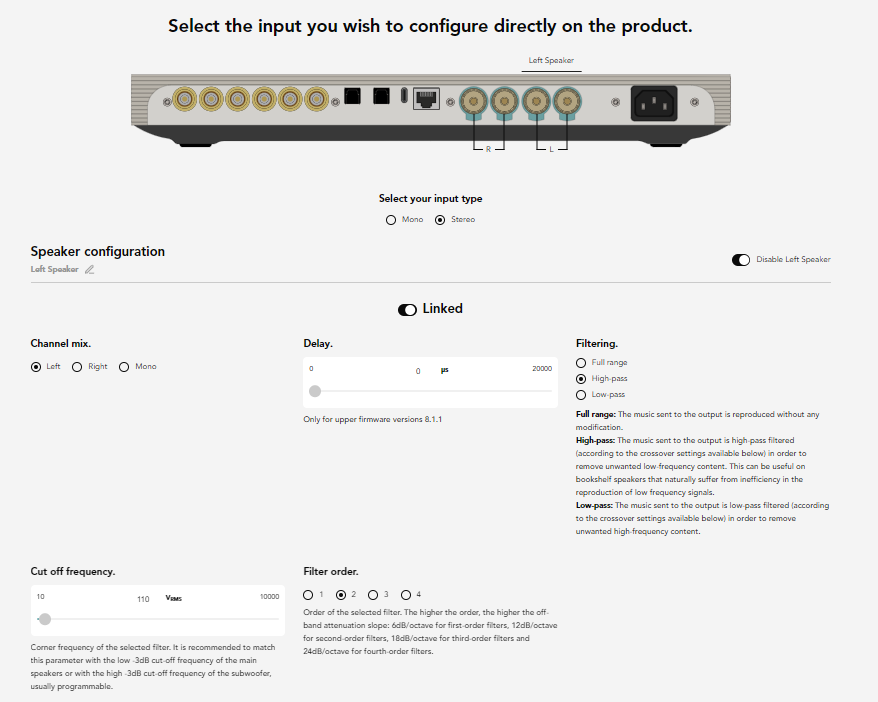Click the L speaker terminal pair label
The width and height of the screenshot is (878, 702).
pos(551,148)
